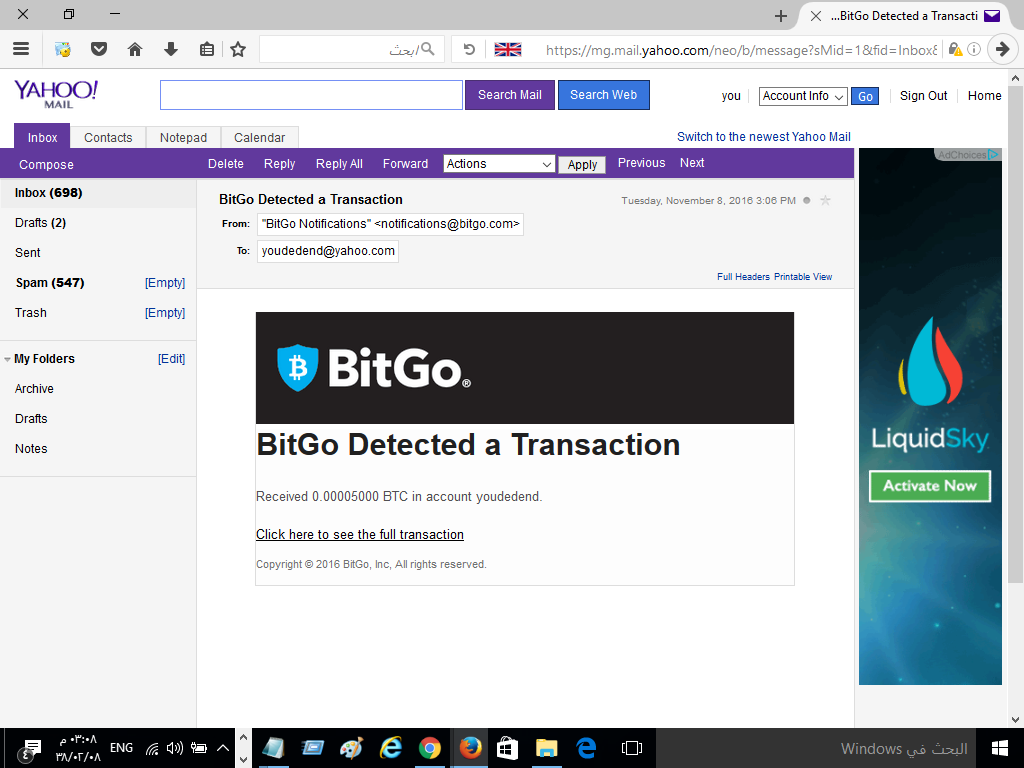Click the go arrow at address bar end

(x=1002, y=49)
